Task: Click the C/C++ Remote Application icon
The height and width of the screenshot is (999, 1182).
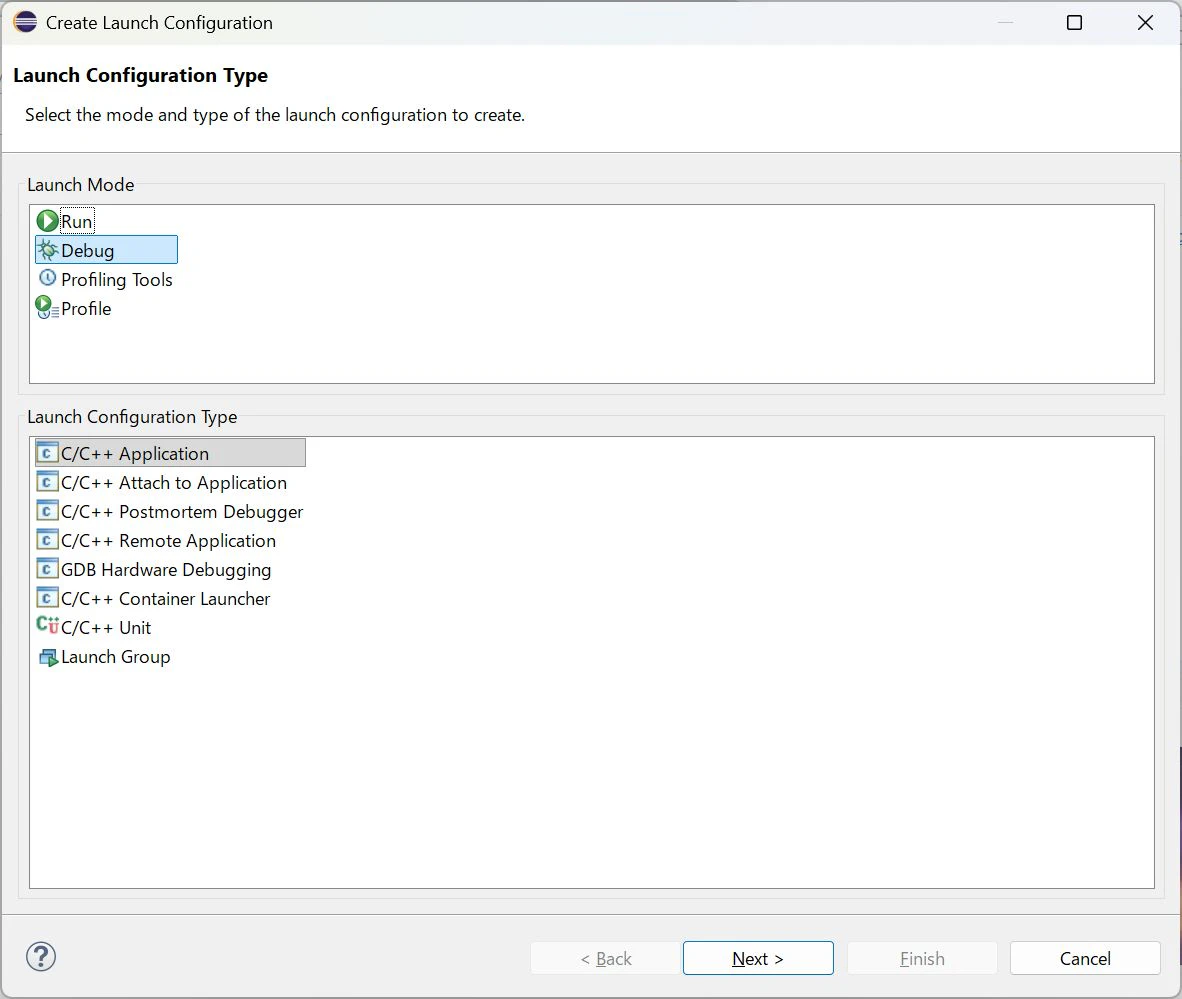Action: pyautogui.click(x=47, y=540)
